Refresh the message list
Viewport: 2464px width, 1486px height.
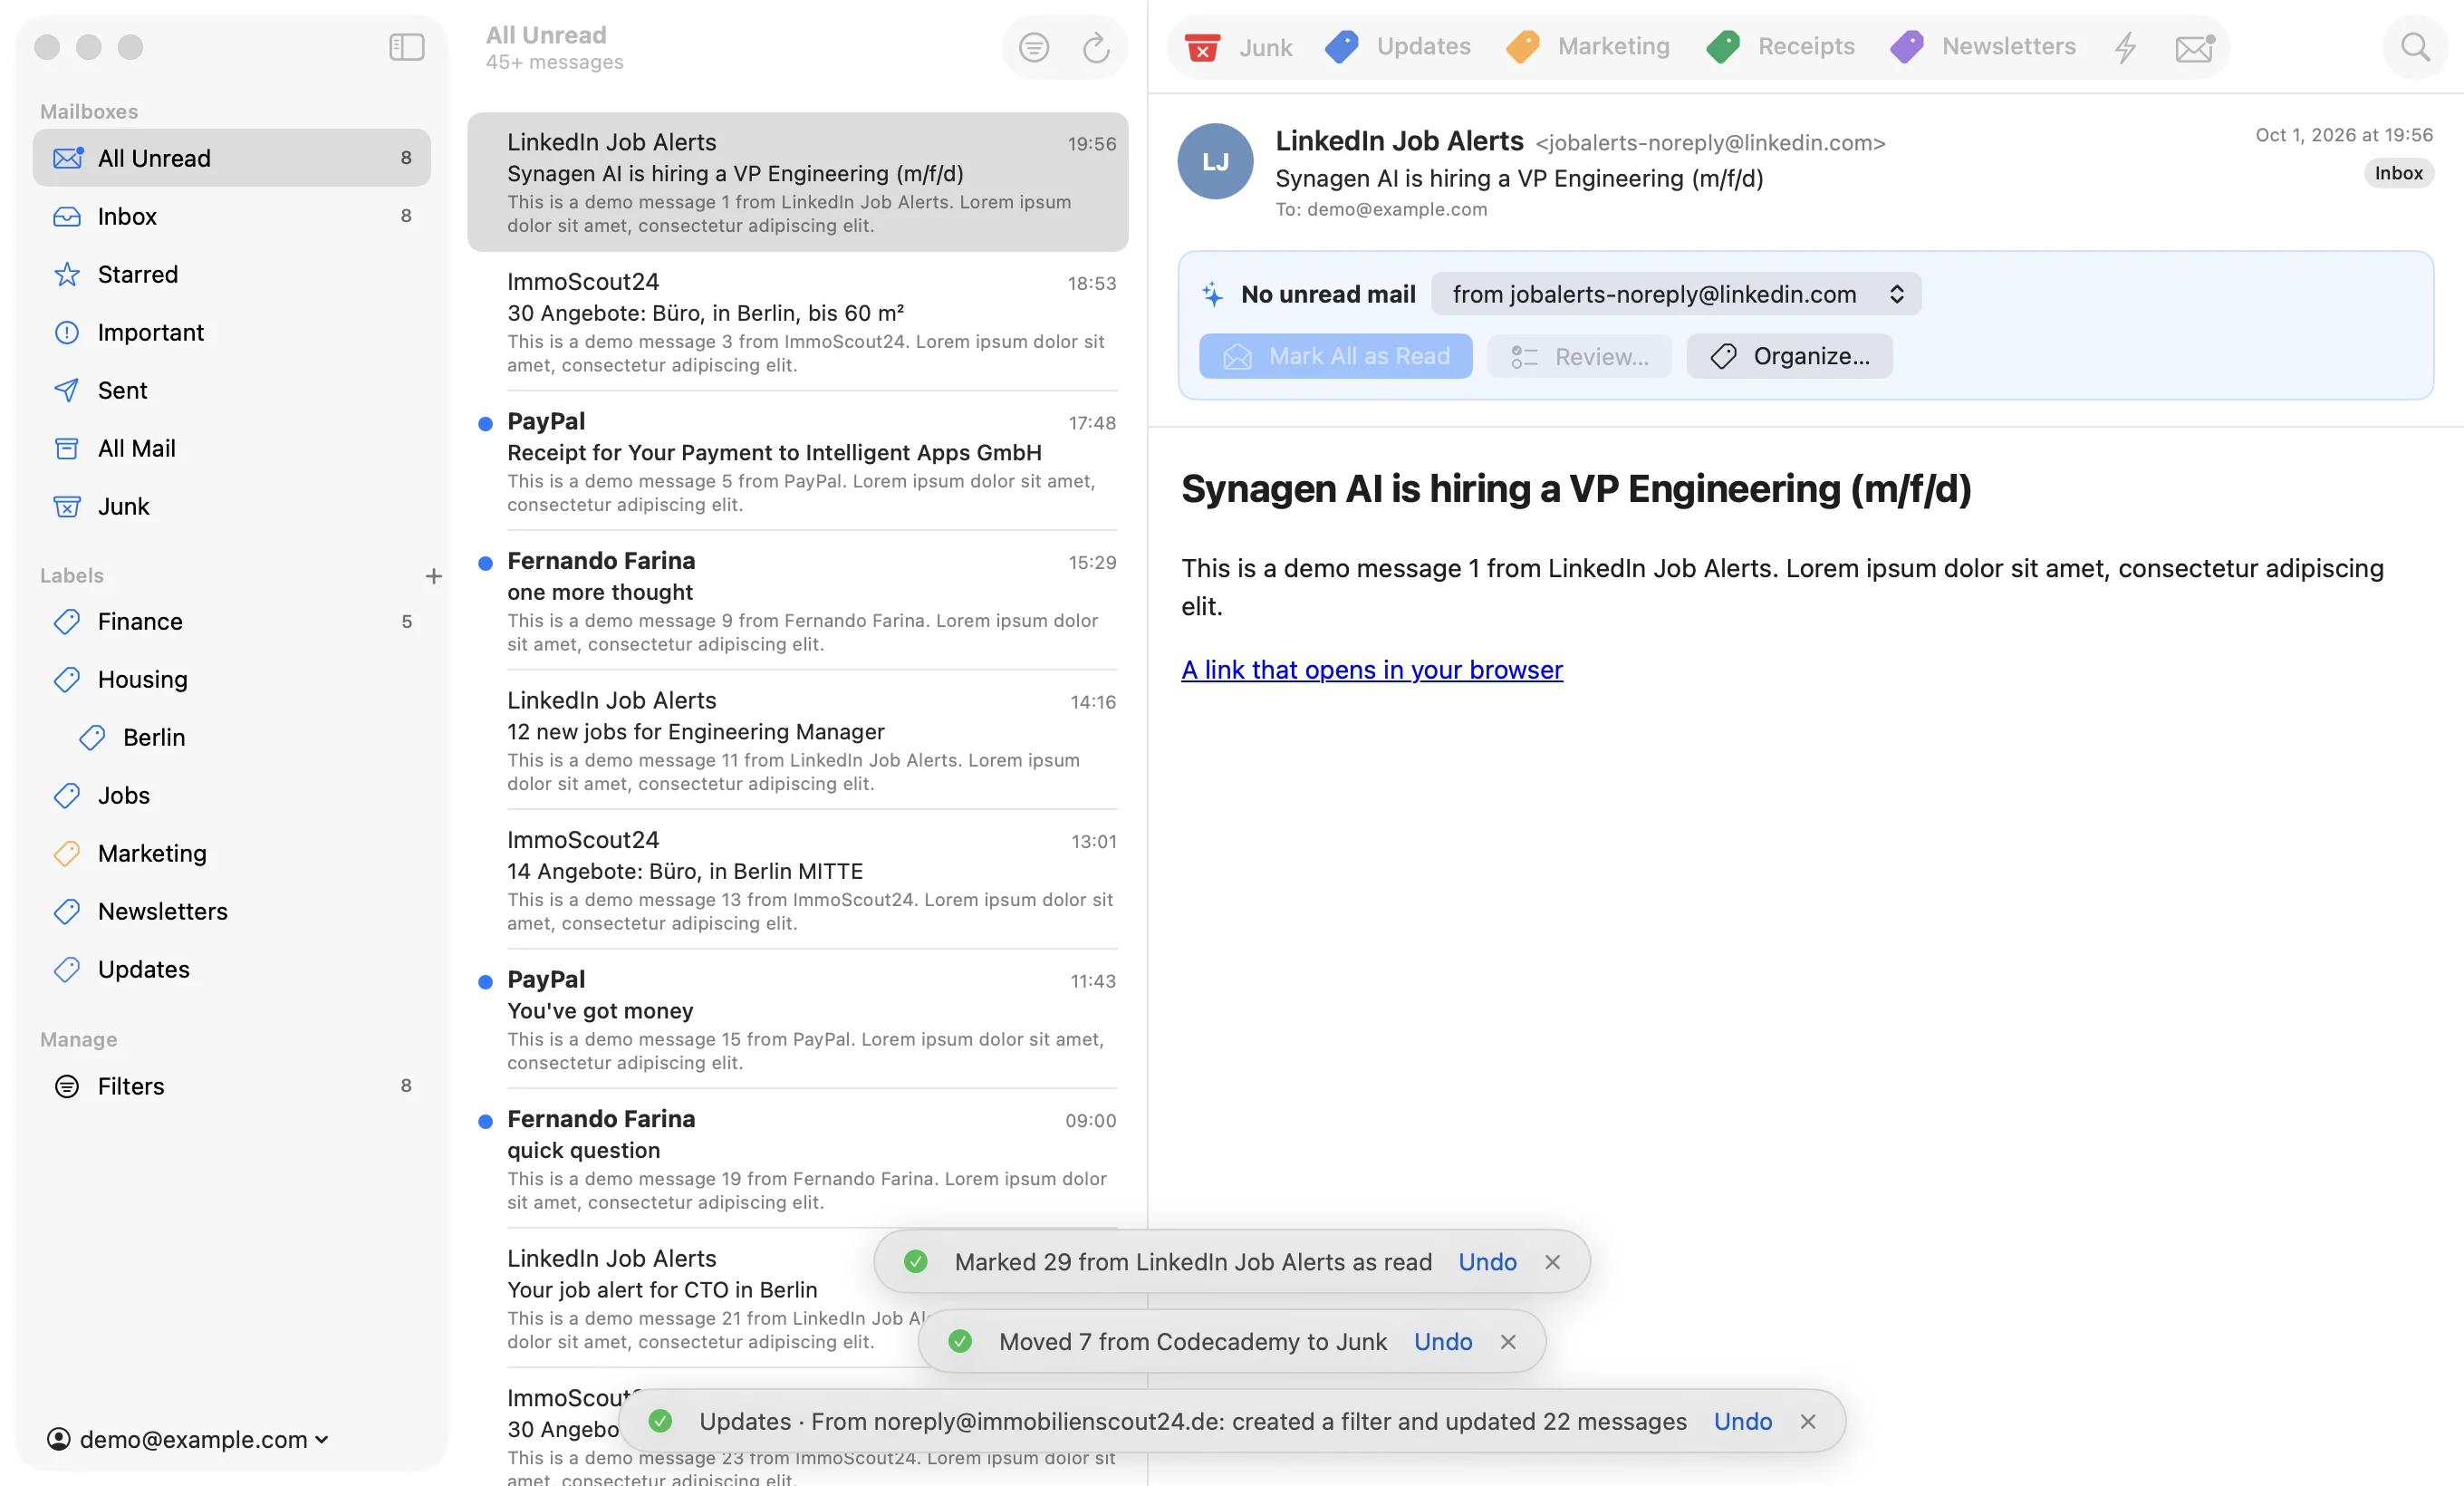coord(1096,47)
